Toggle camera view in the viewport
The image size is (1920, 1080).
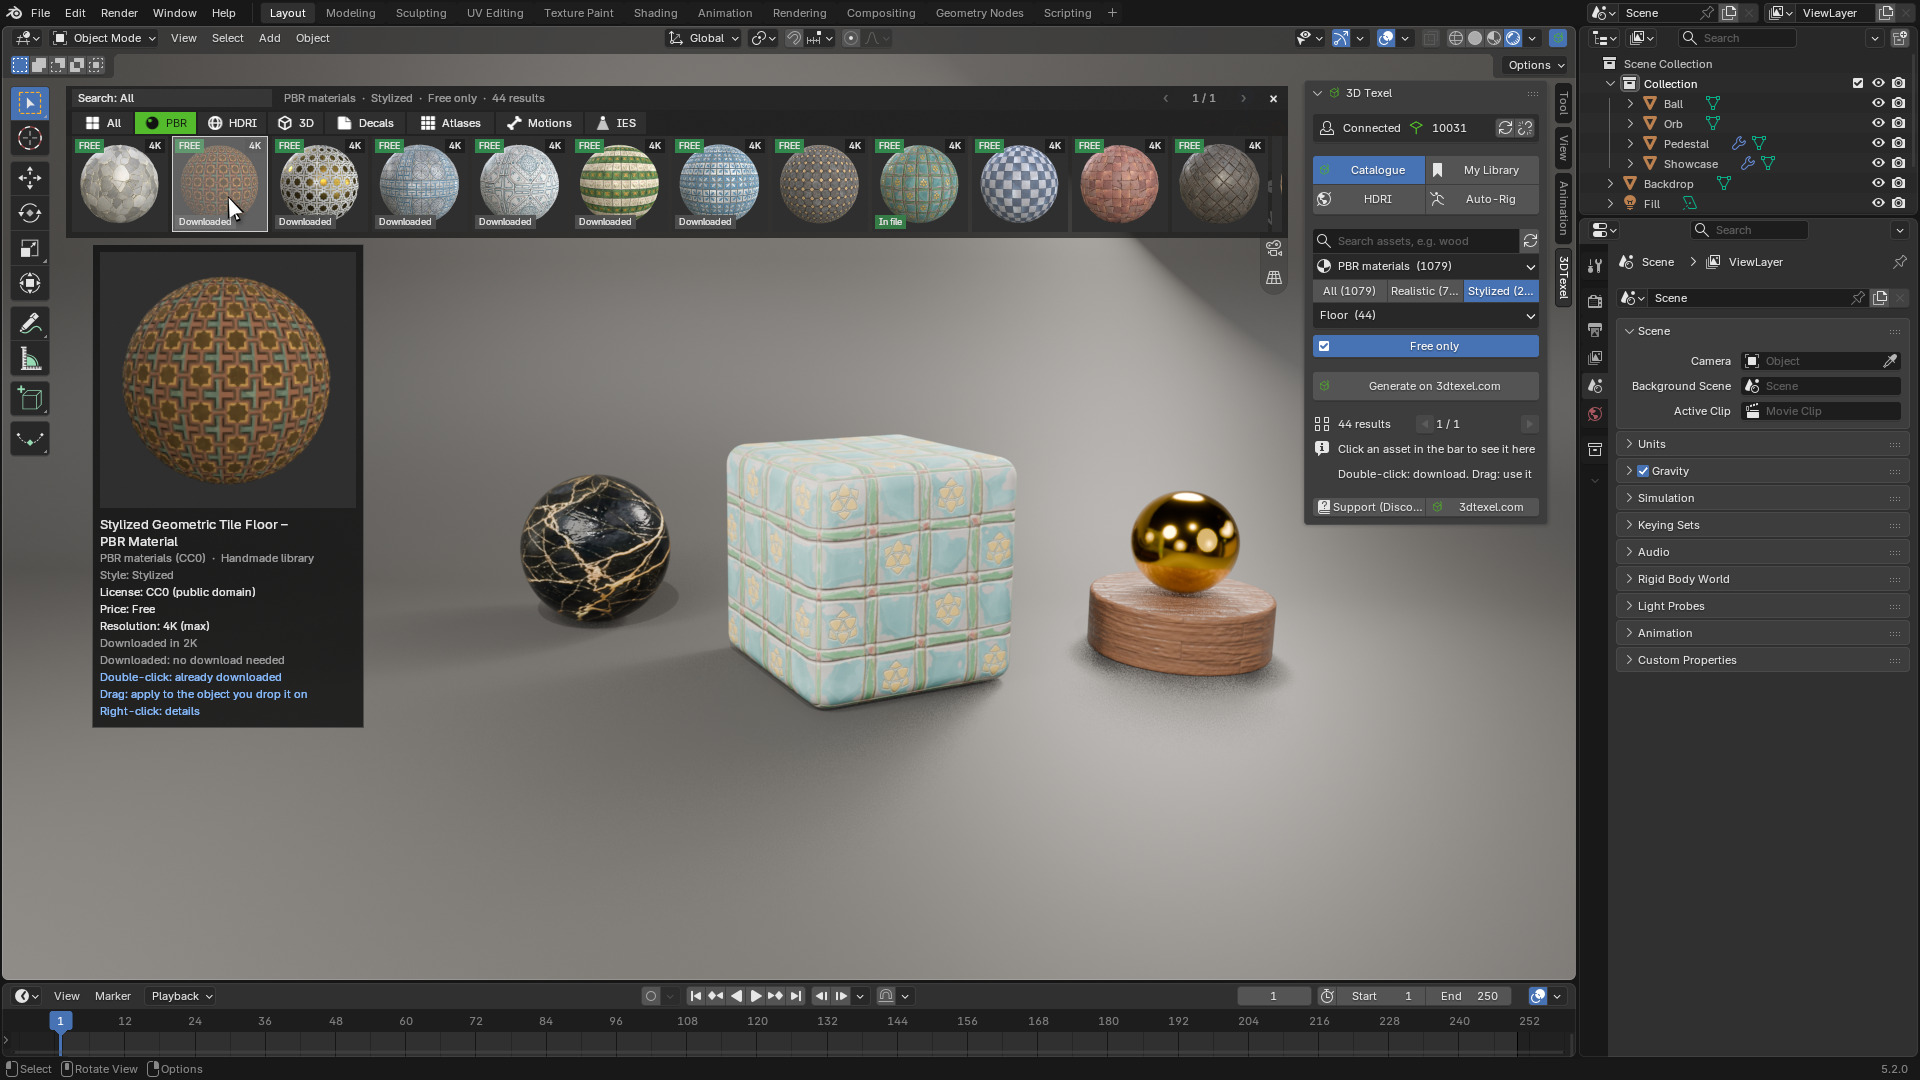coord(1274,247)
